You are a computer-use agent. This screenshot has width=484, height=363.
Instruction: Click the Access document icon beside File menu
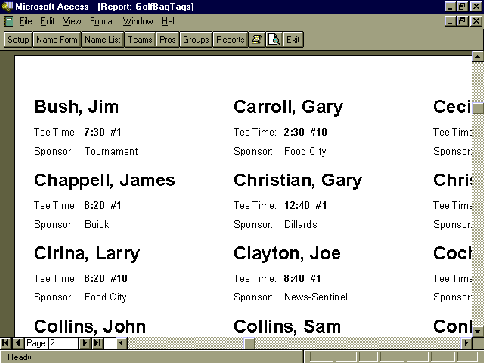click(8, 22)
